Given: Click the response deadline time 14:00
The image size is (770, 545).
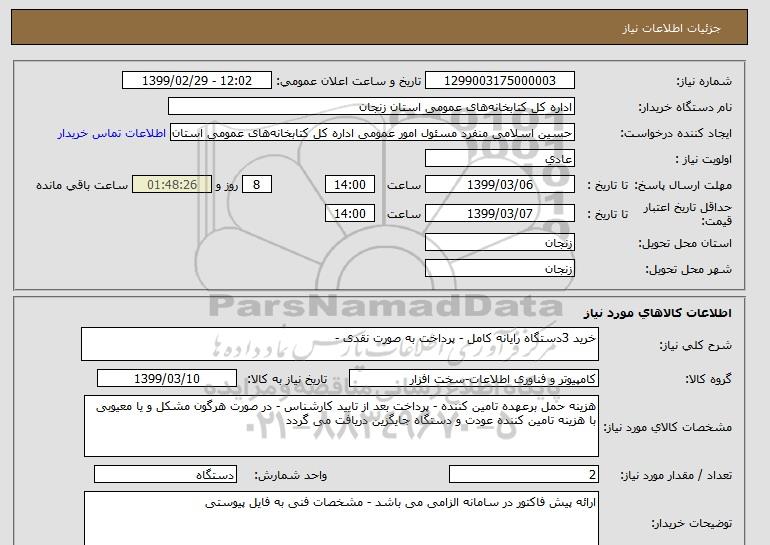Looking at the screenshot, I should coord(350,185).
